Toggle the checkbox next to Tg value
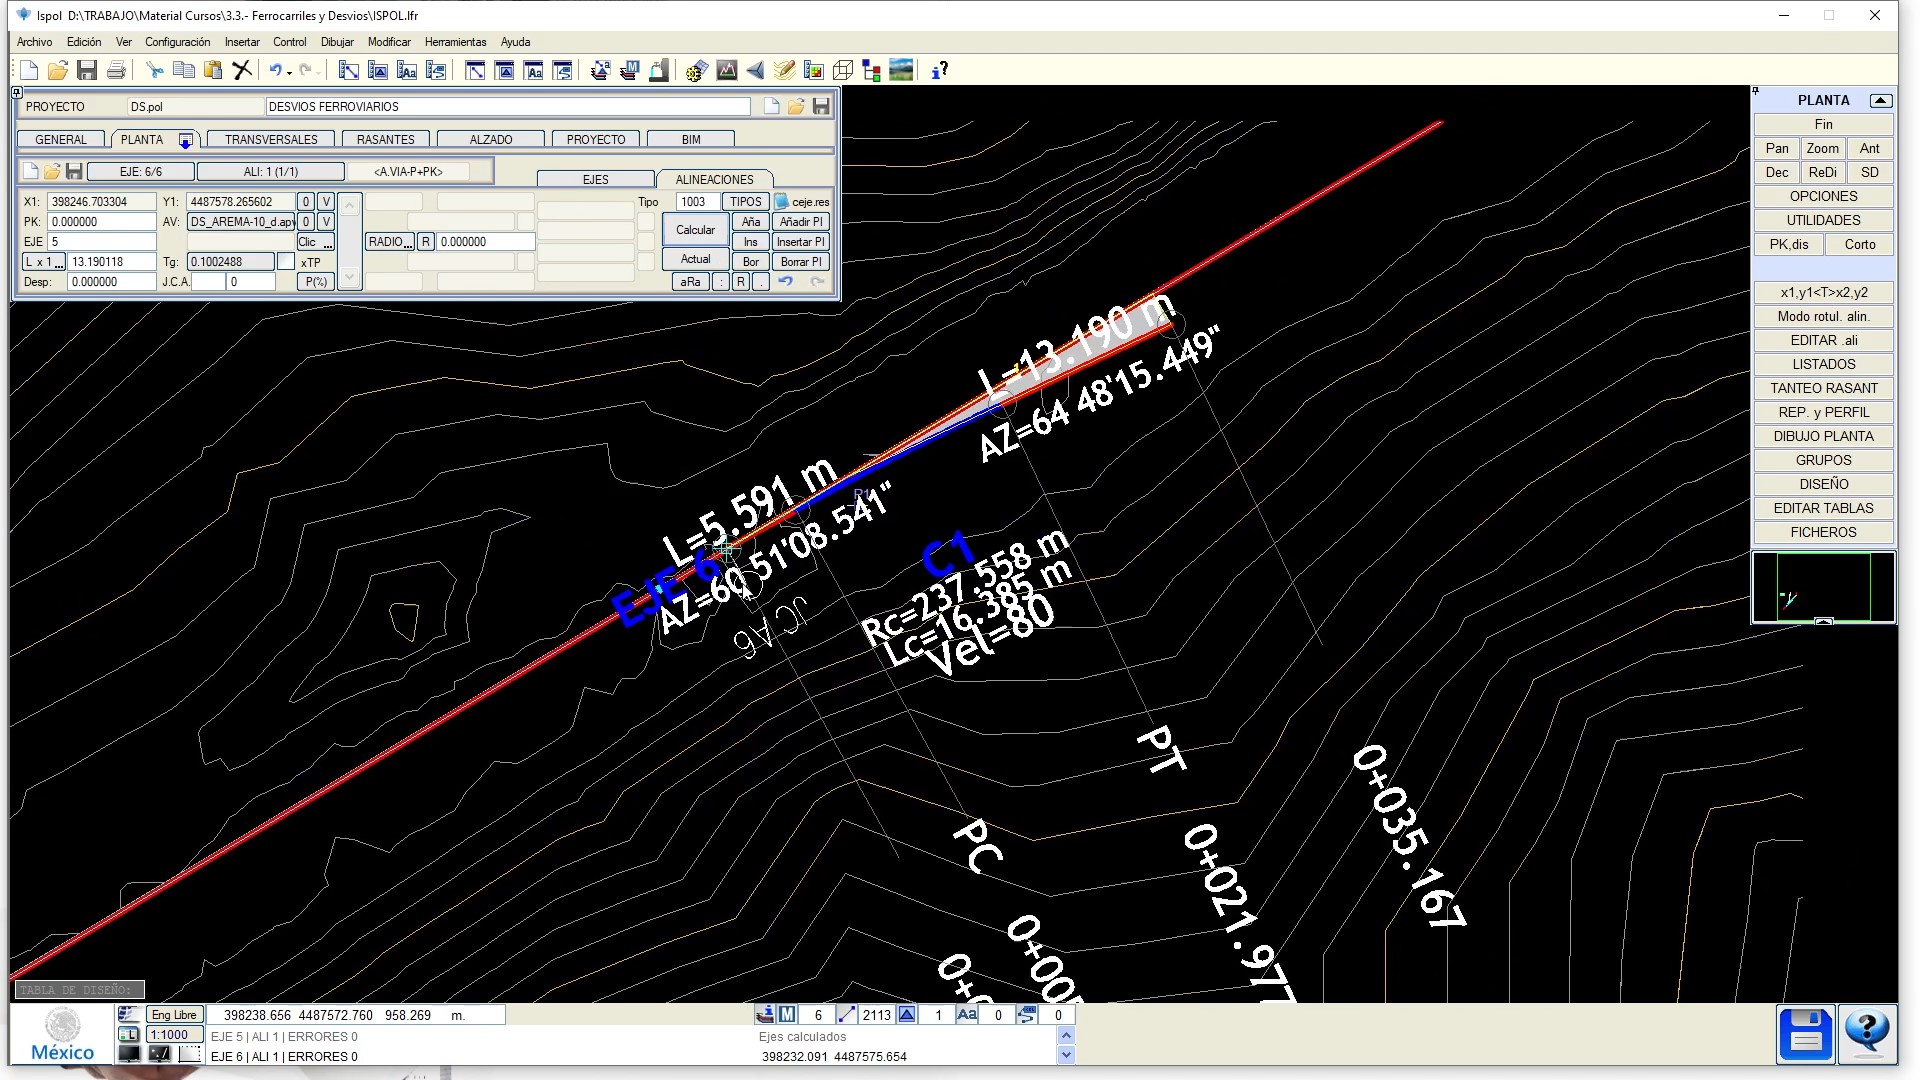Image resolution: width=1920 pixels, height=1080 pixels. point(286,262)
